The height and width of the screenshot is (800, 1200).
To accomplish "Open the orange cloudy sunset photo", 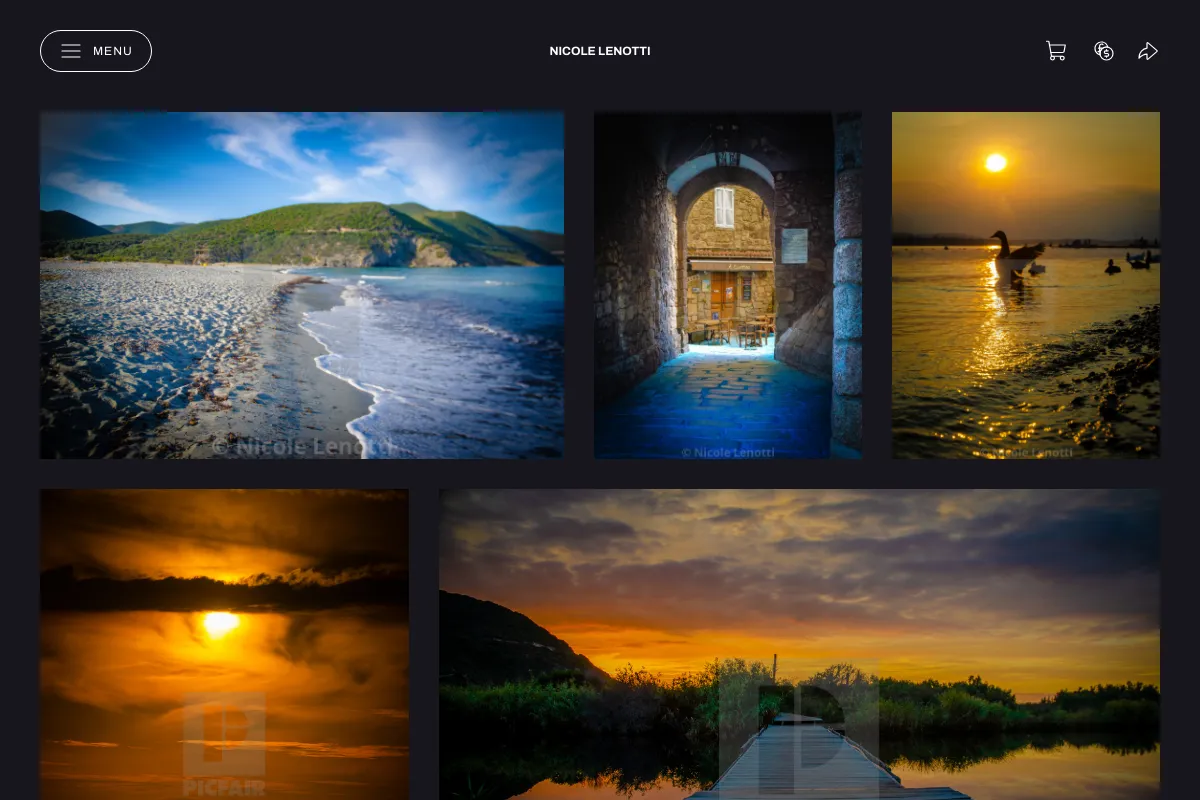I will pos(224,644).
